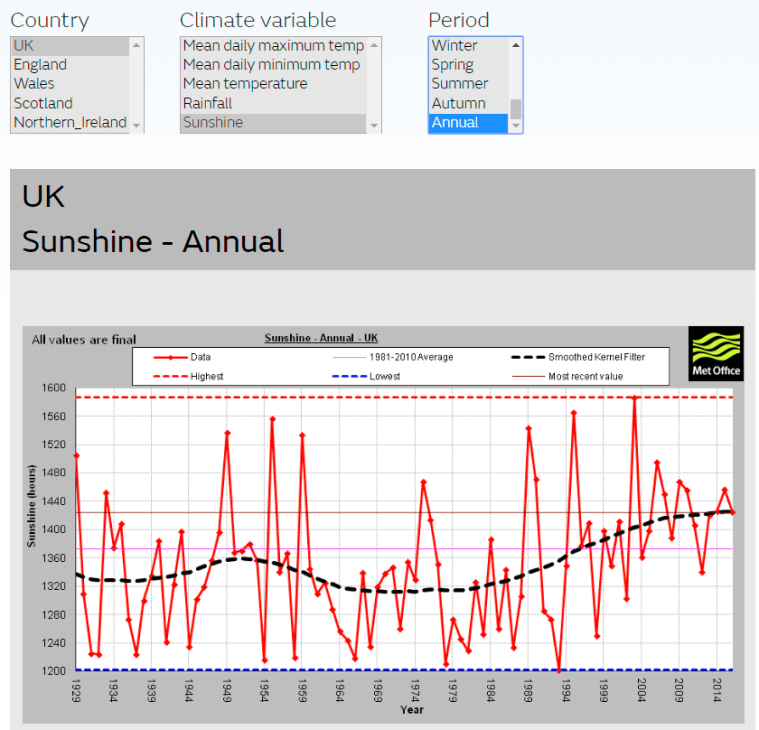Image resolution: width=759 pixels, height=730 pixels.
Task: Choose Rainfall climate variable
Action: tap(207, 103)
